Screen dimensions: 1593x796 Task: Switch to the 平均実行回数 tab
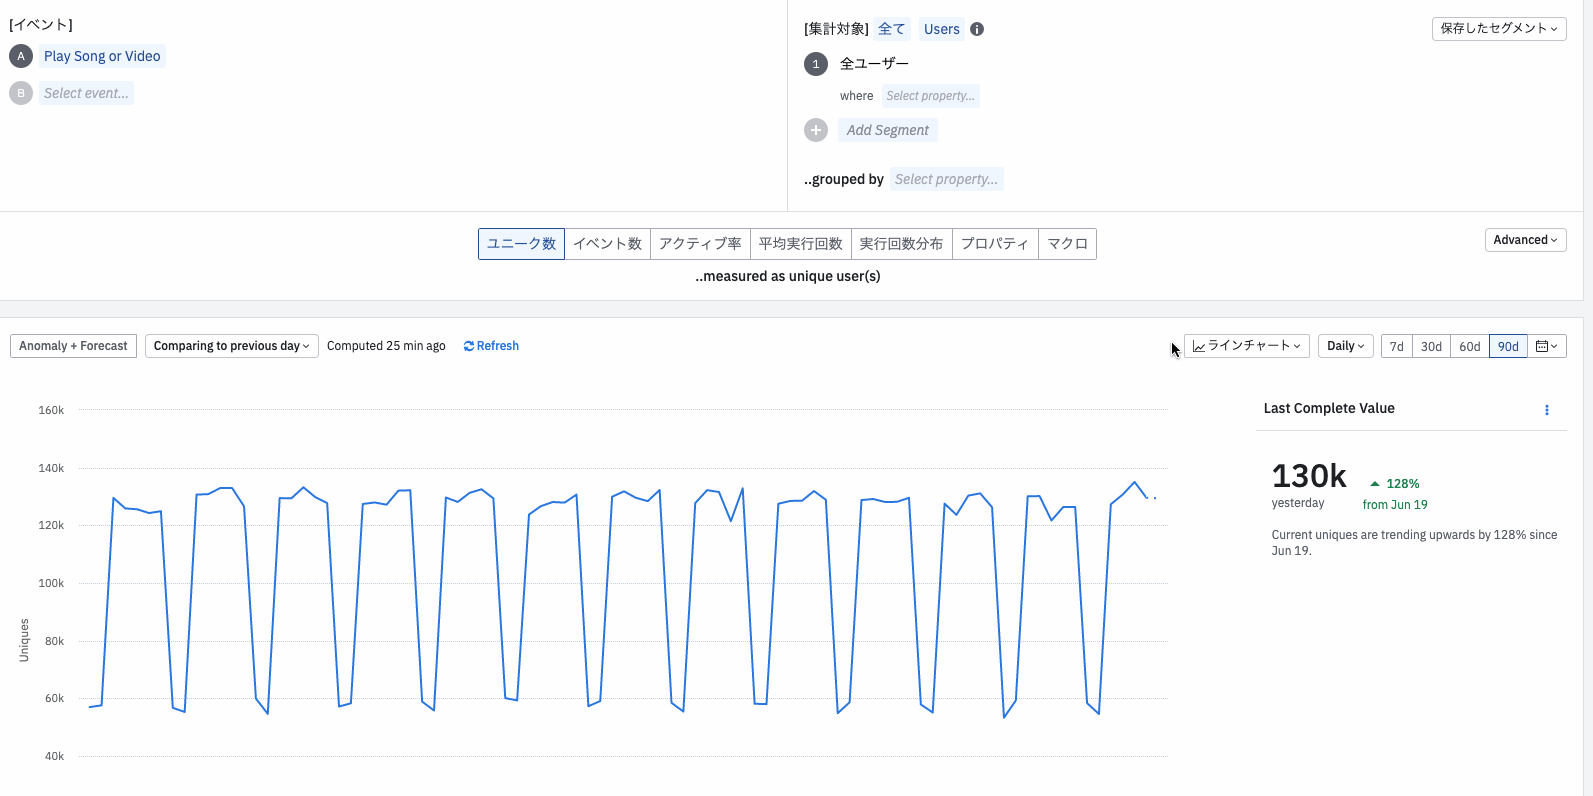click(x=800, y=244)
